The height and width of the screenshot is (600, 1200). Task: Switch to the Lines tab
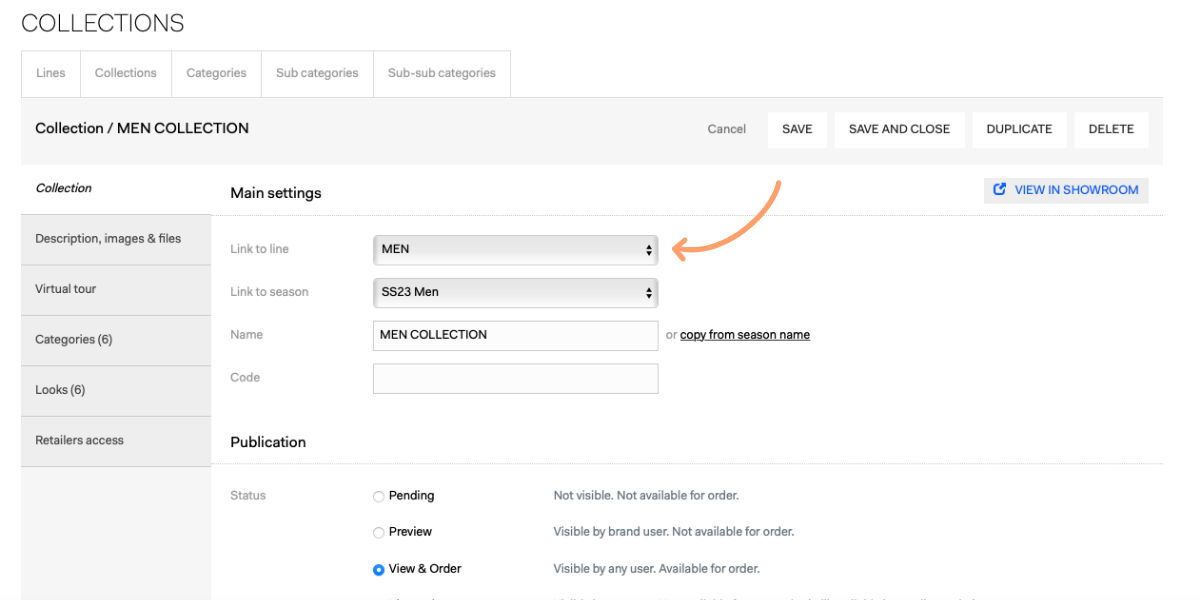point(50,73)
